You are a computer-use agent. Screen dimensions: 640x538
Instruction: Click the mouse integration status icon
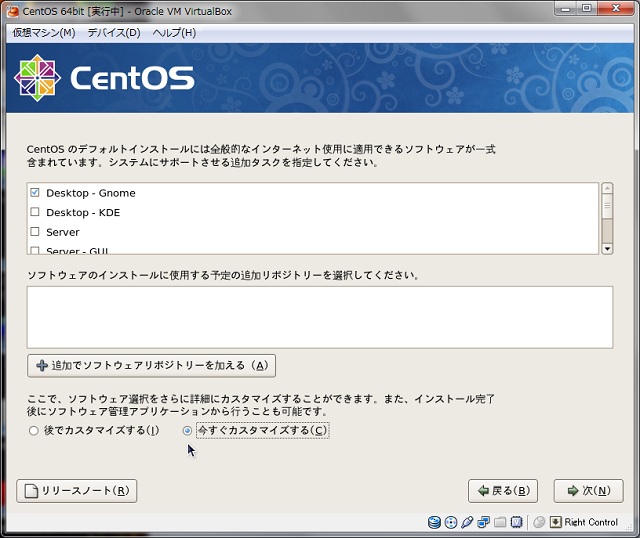tap(539, 522)
